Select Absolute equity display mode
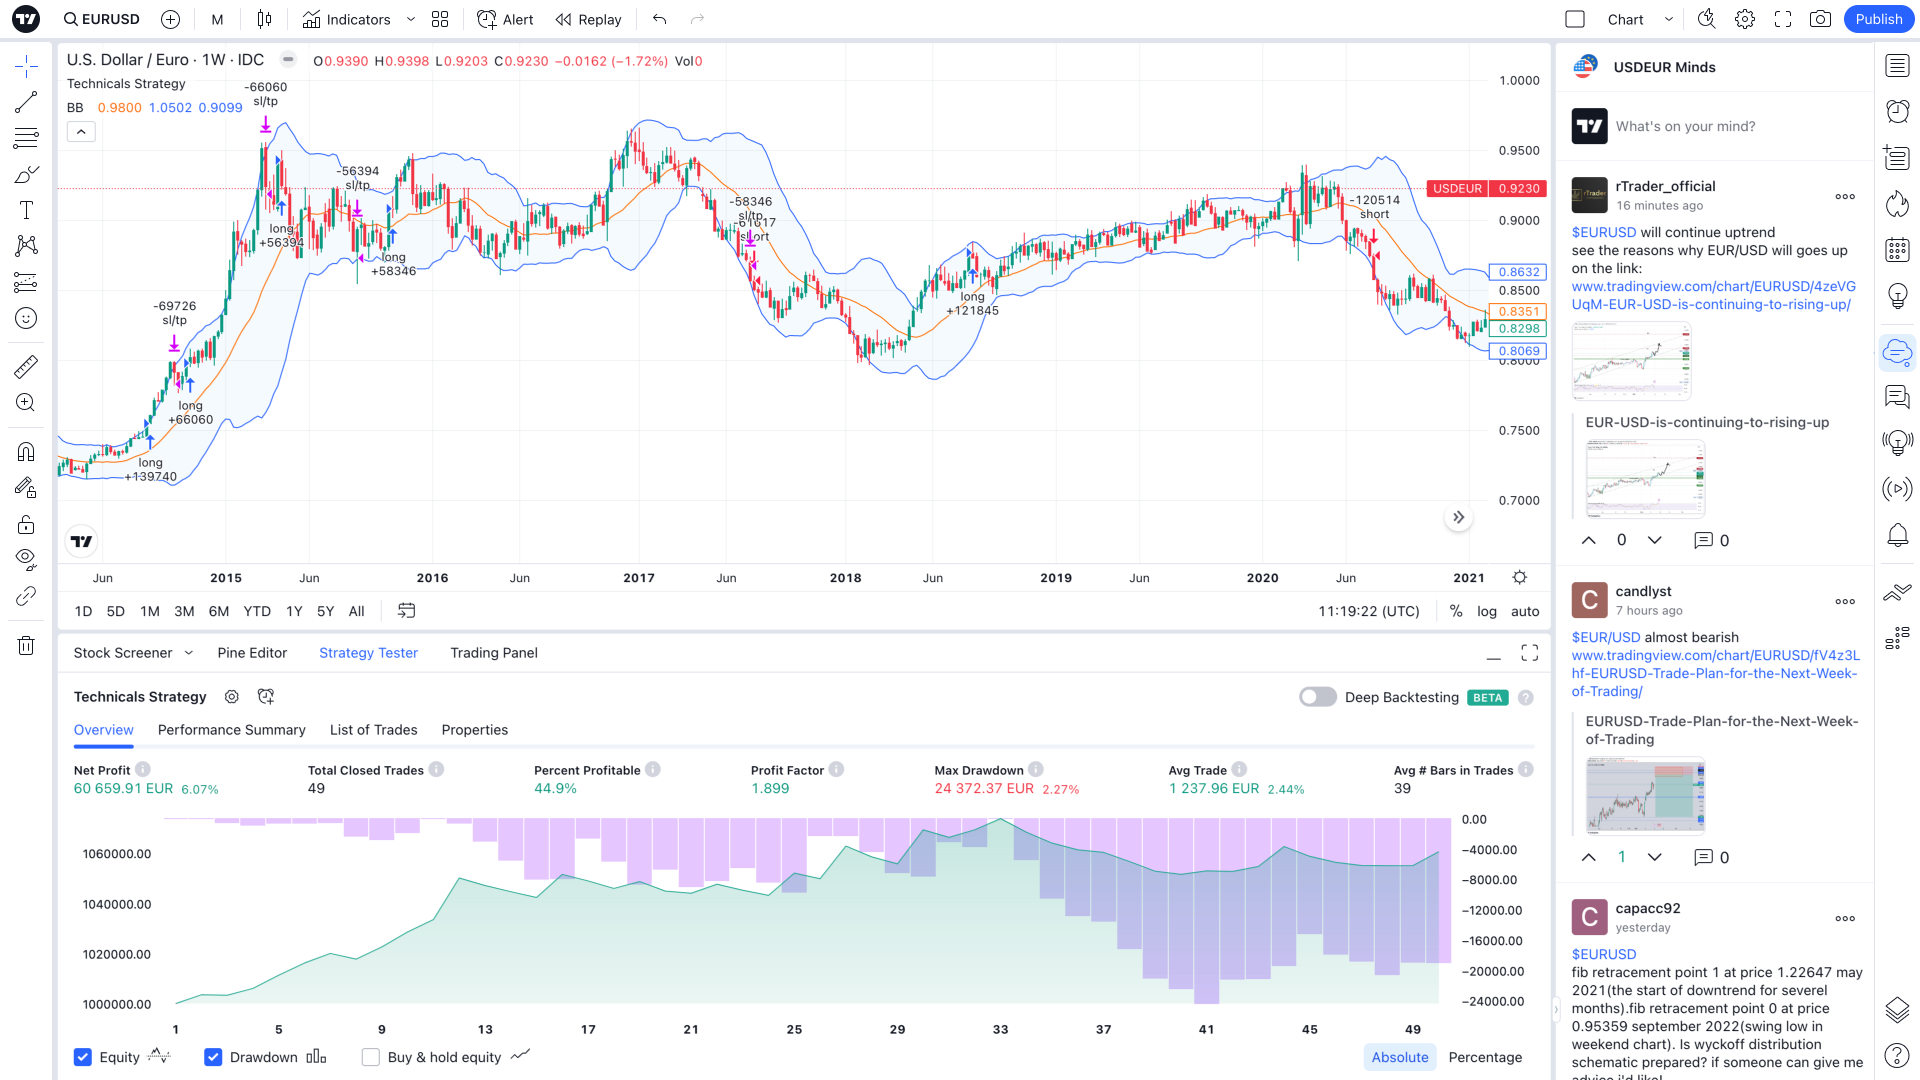The height and width of the screenshot is (1080, 1920). [1400, 1057]
